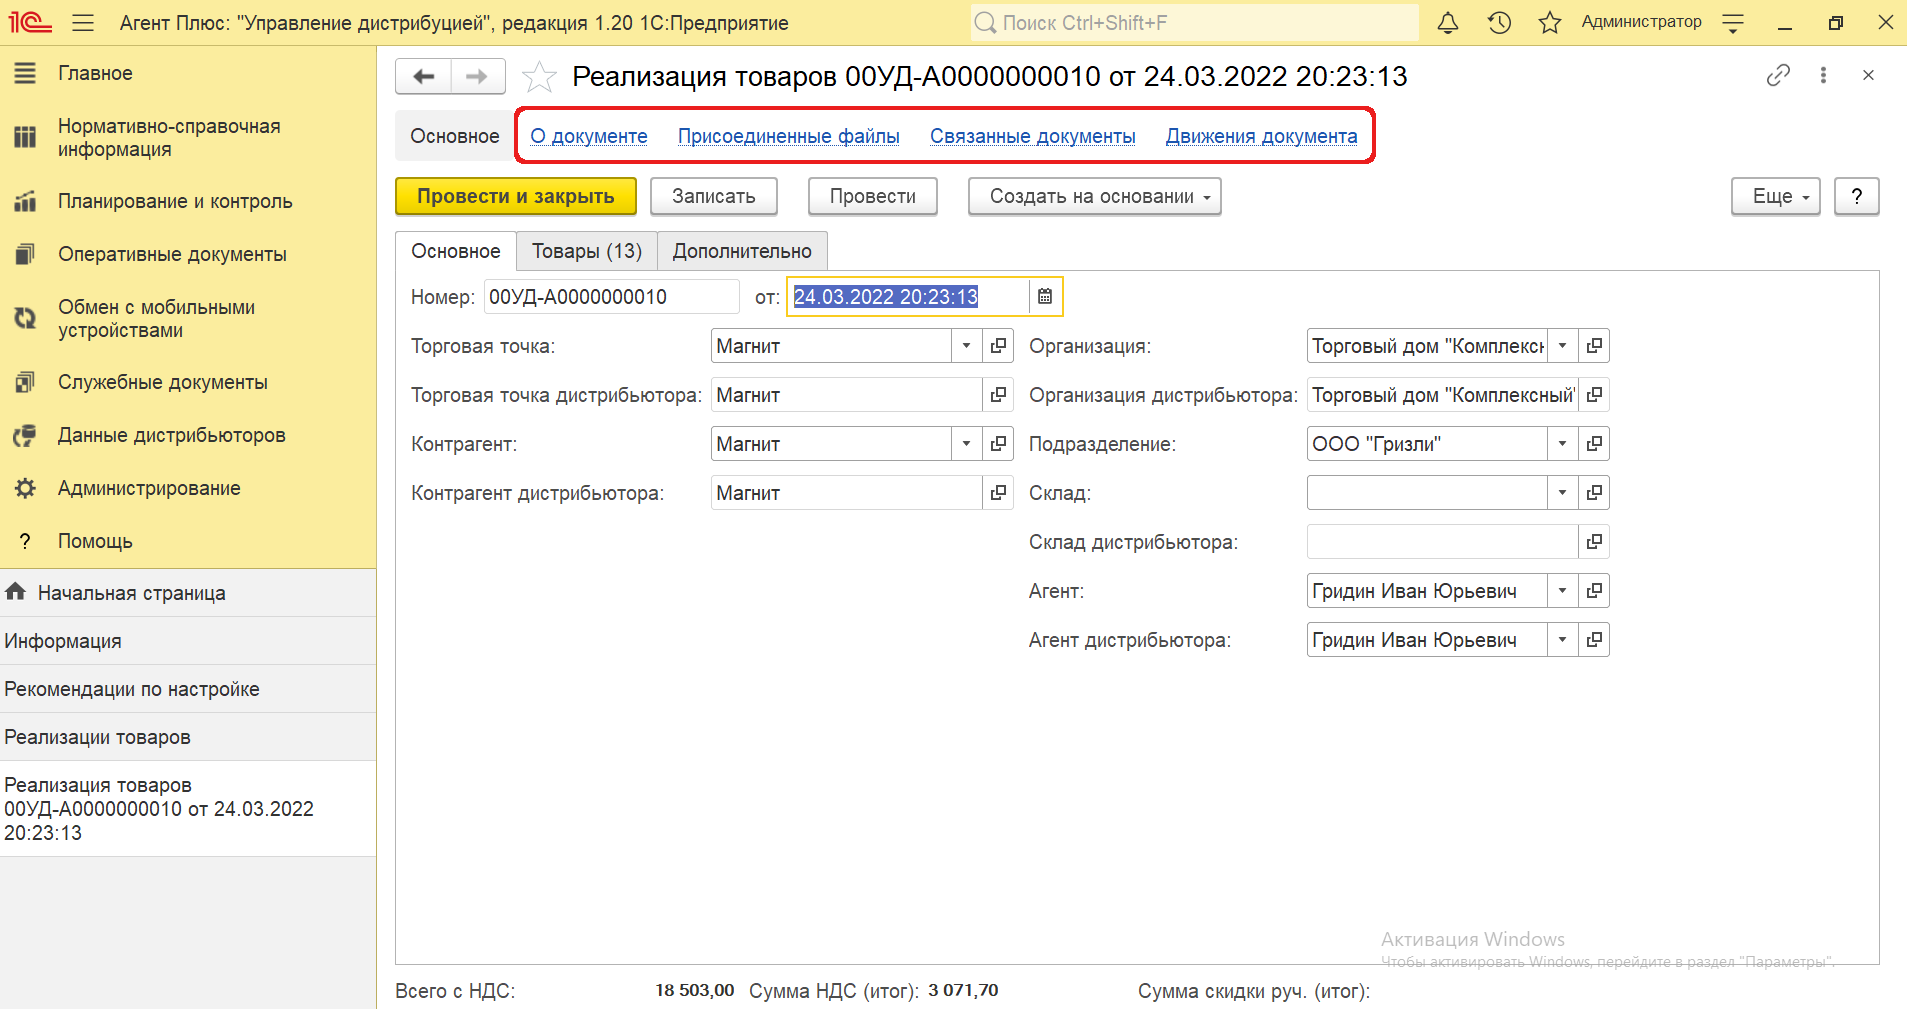Copy document link with chain icon
Viewport: 1907px width, 1009px height.
(1777, 76)
